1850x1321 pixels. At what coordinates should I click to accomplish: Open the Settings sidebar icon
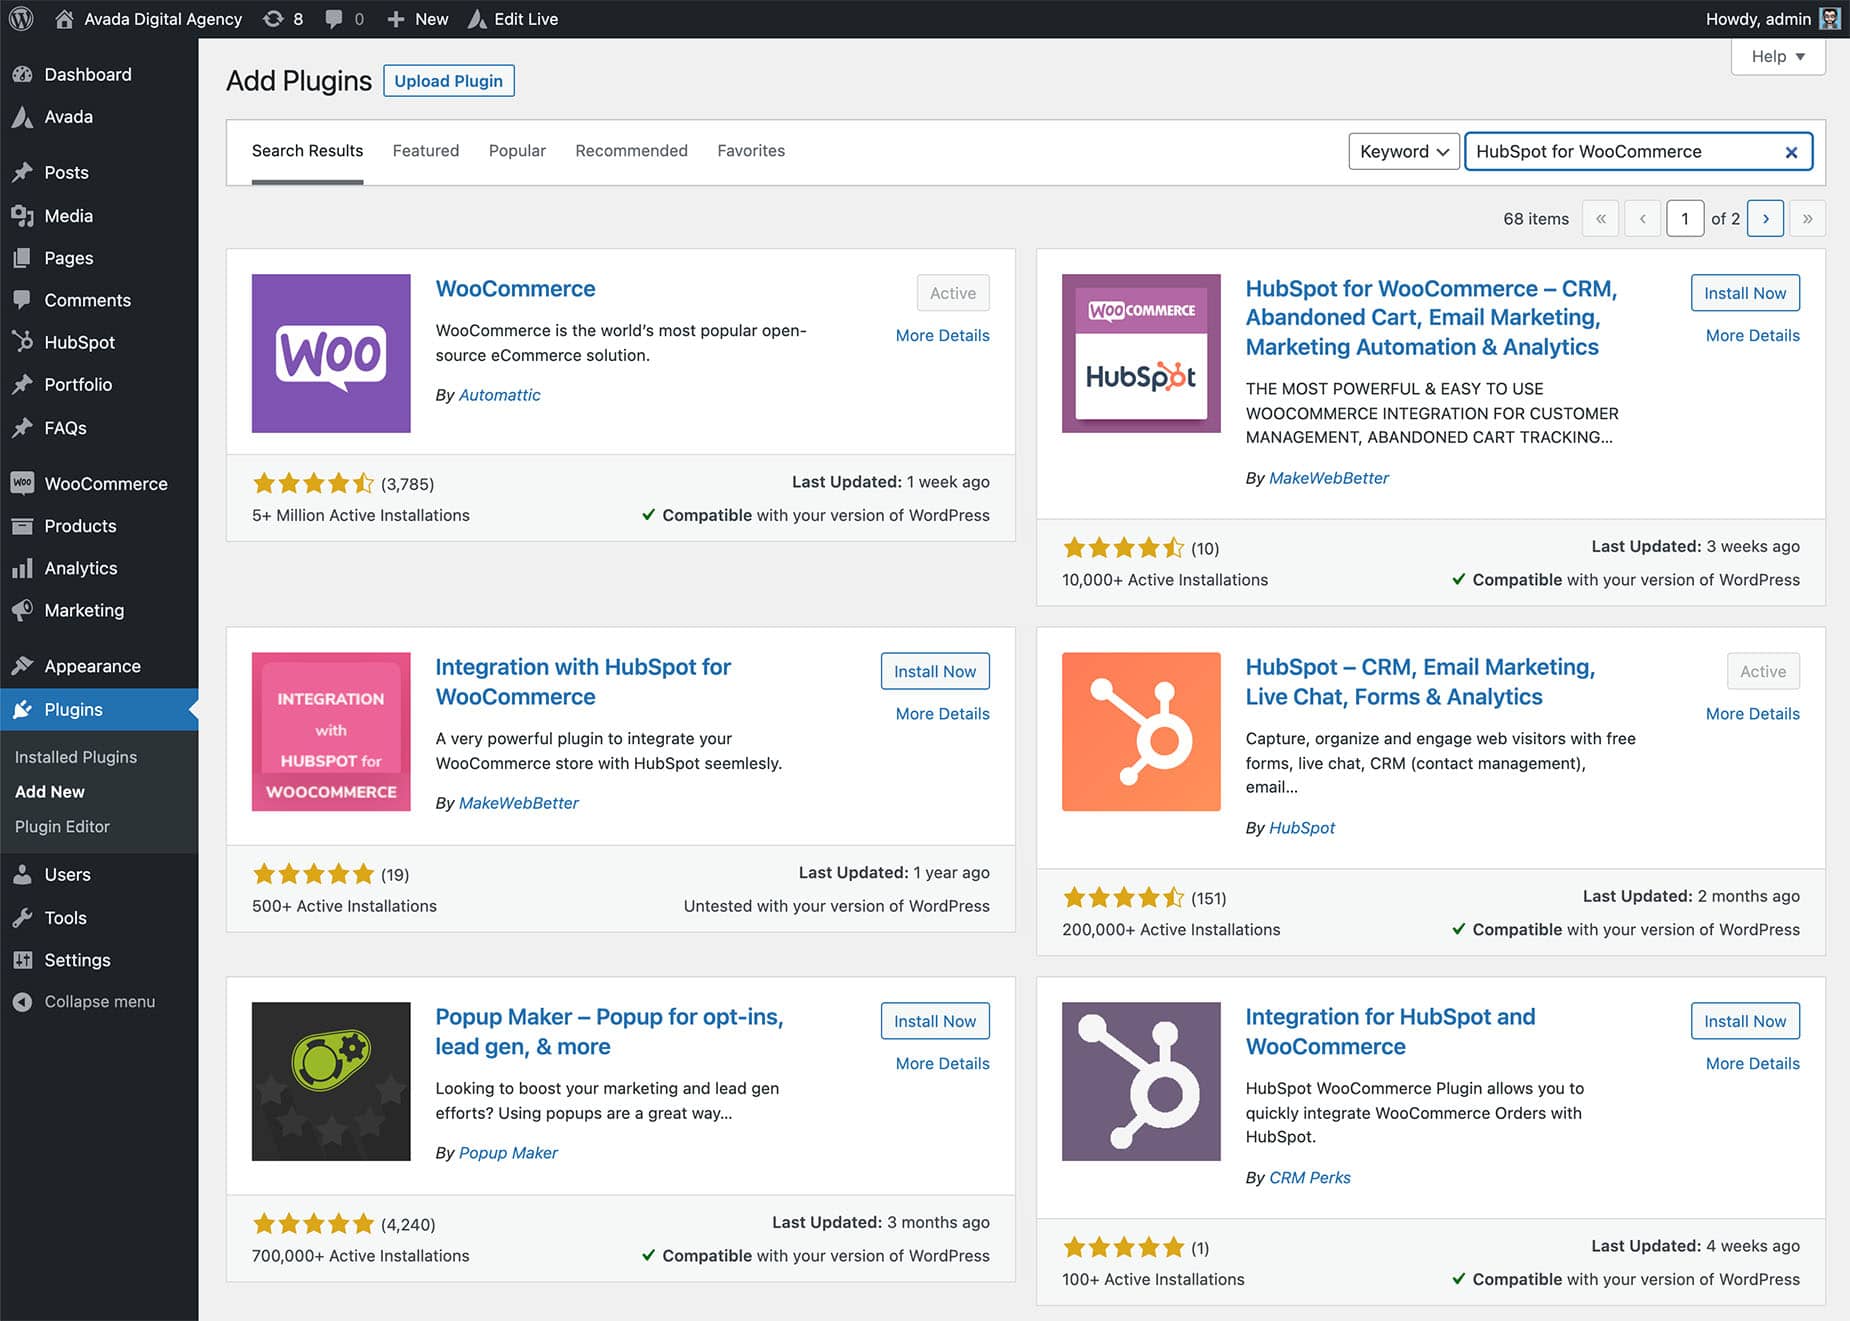click(22, 960)
